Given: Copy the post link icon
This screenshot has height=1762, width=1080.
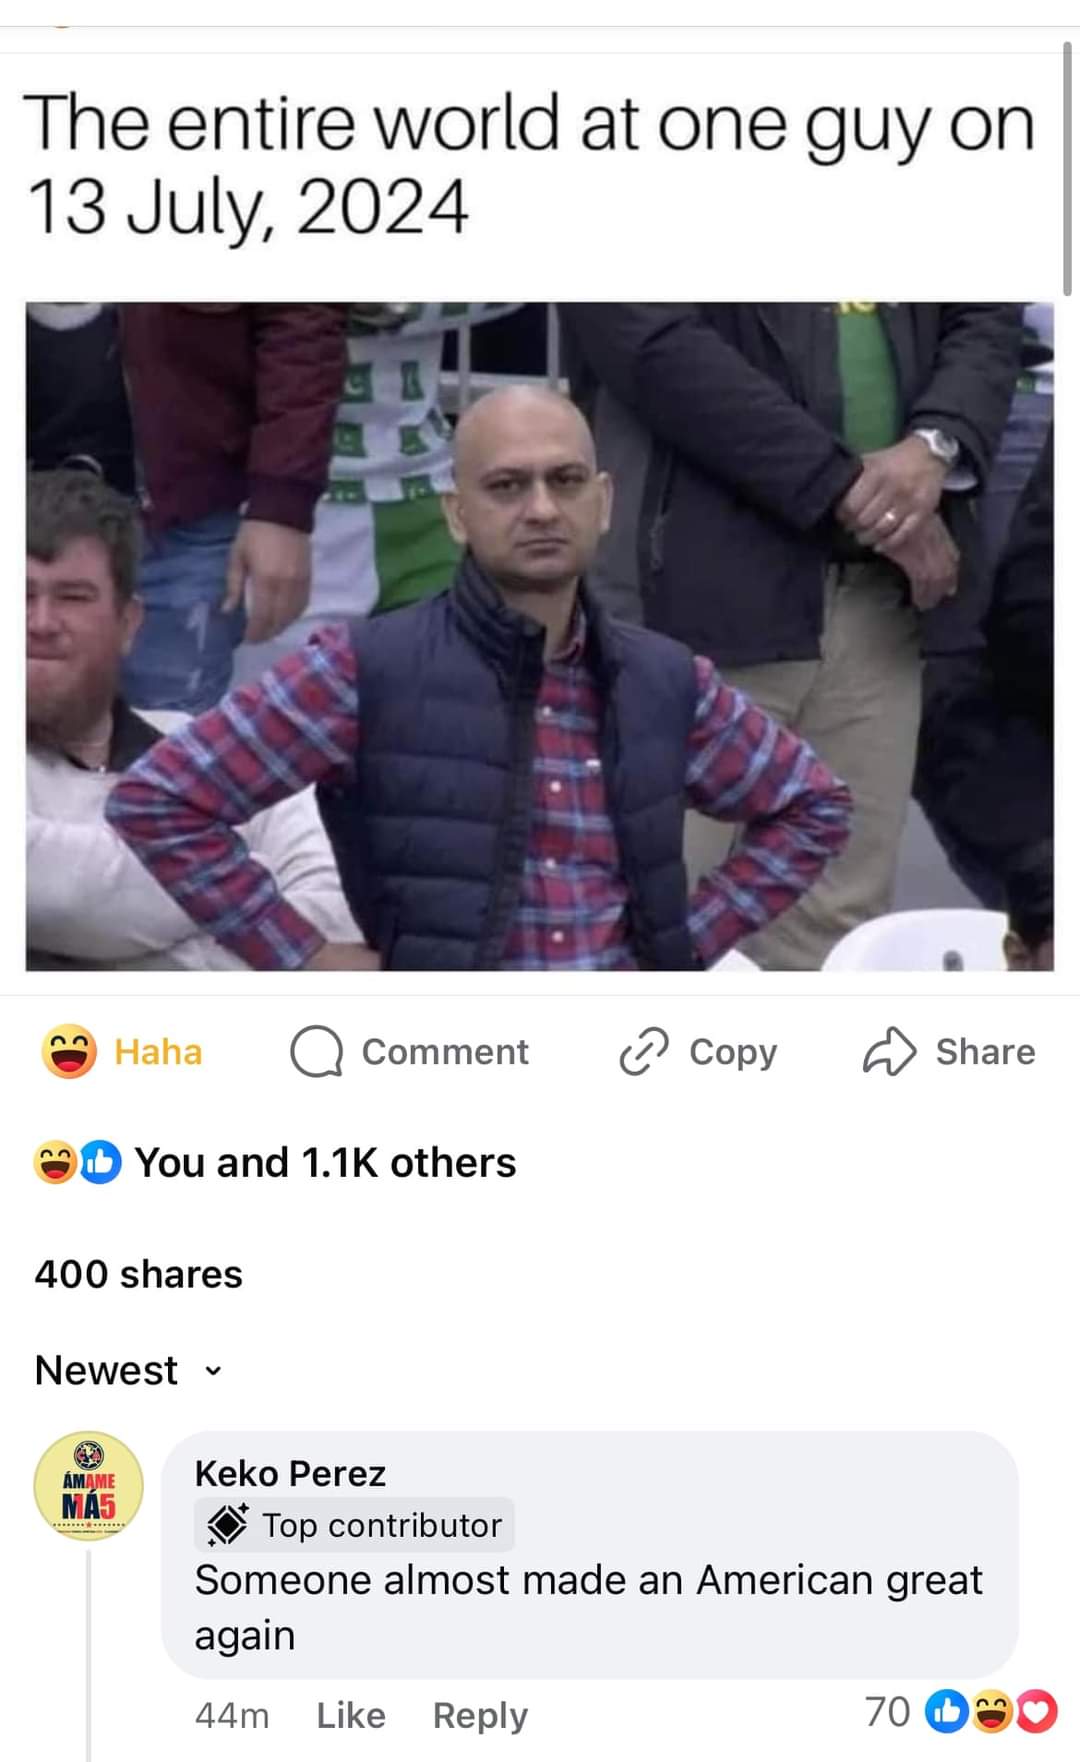Looking at the screenshot, I should tap(644, 1051).
